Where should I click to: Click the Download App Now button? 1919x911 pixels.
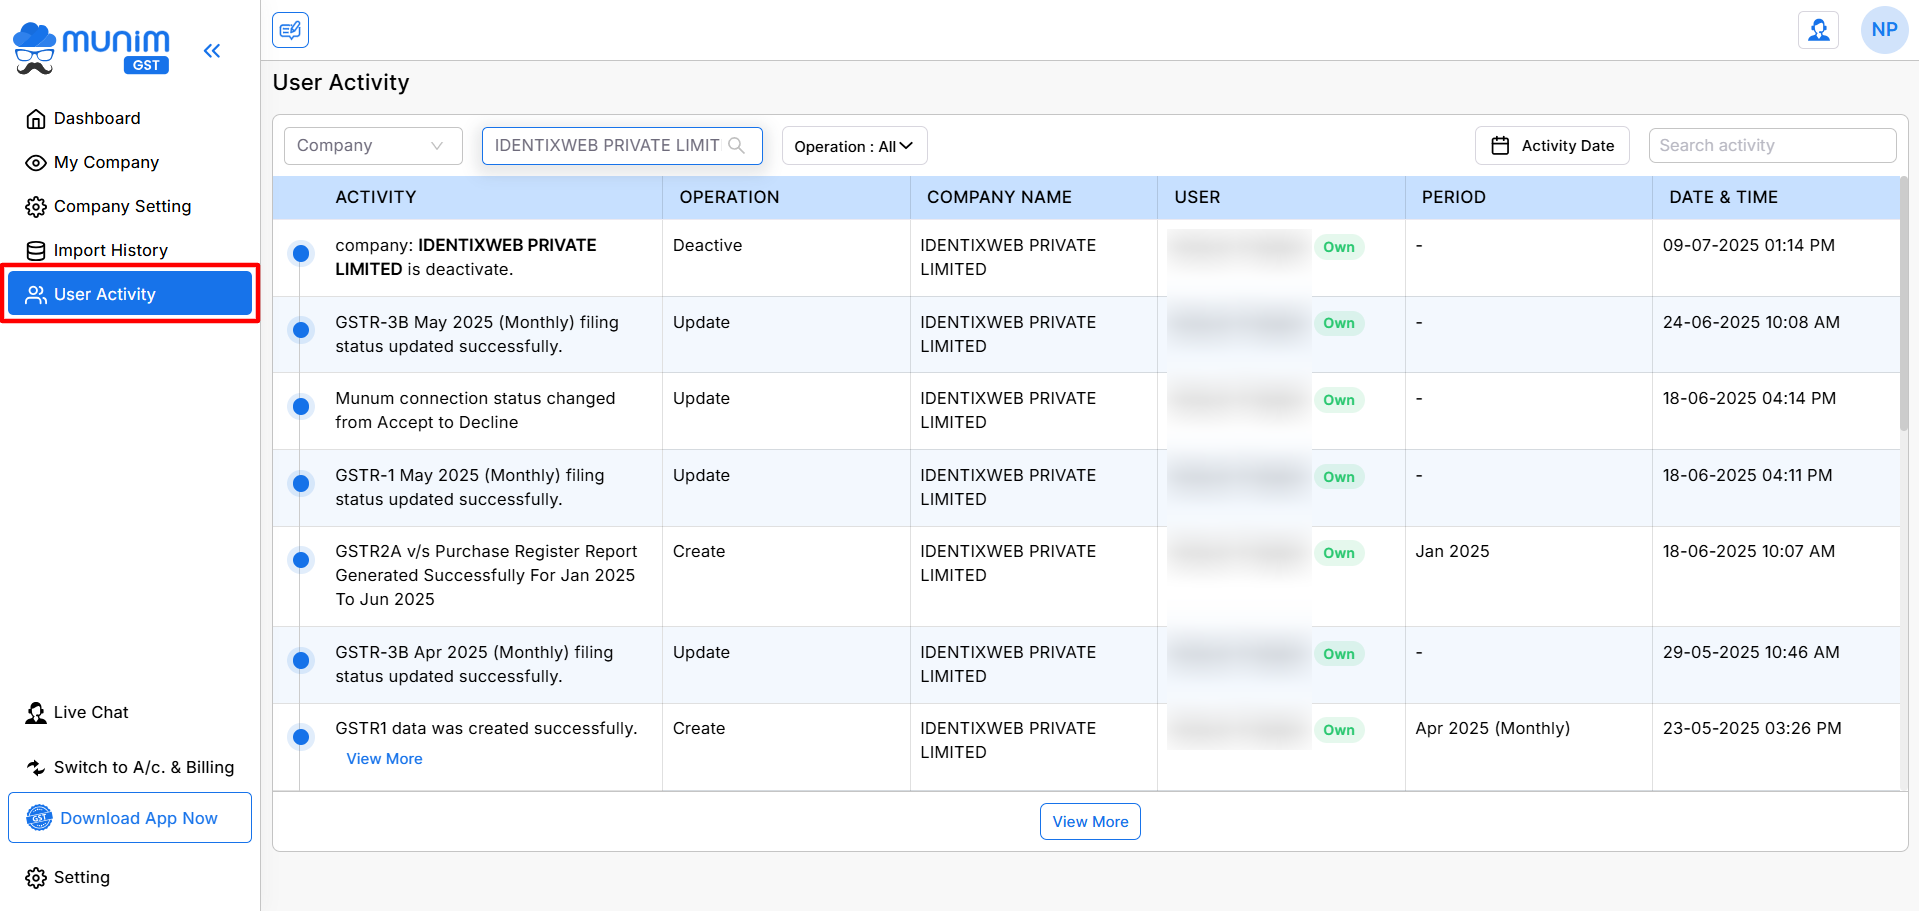tap(130, 818)
